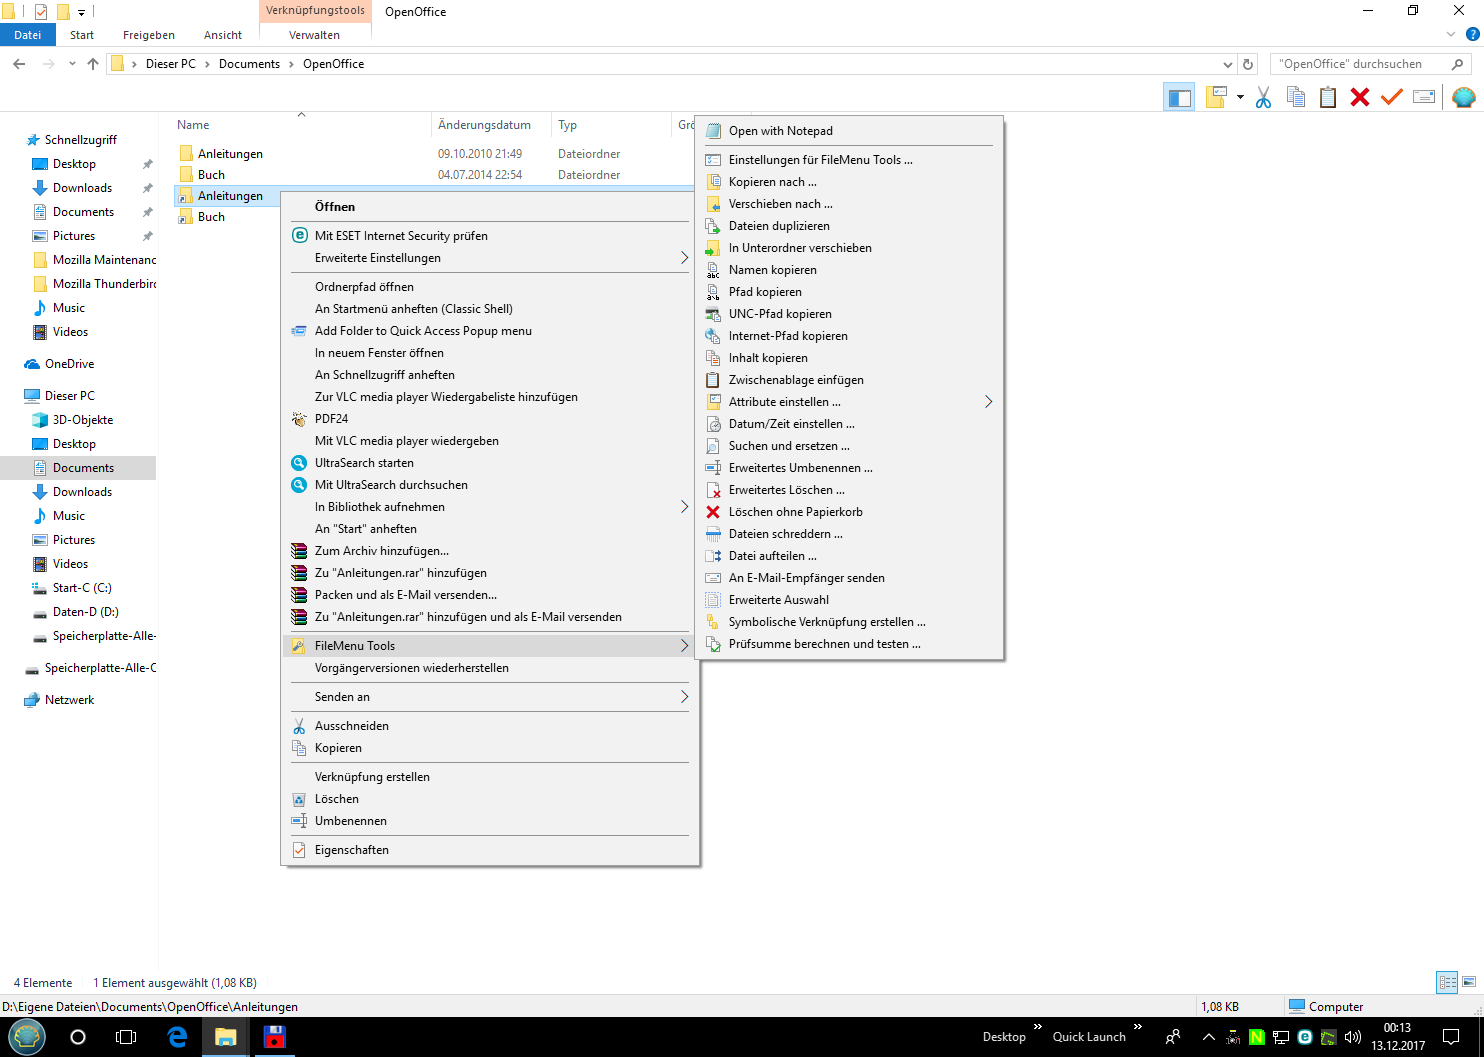Click the refresh button beside address bar
Viewport: 1484px width, 1057px height.
pyautogui.click(x=1247, y=64)
